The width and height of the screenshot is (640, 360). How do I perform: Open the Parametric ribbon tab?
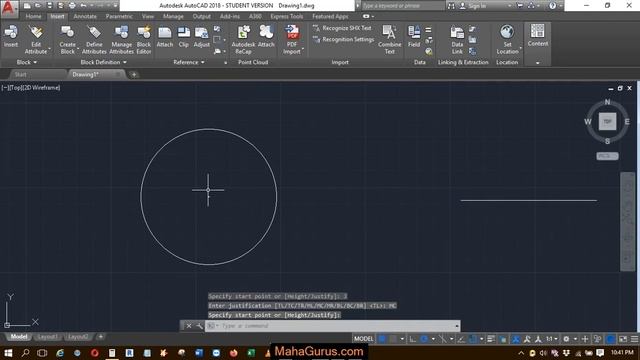tap(119, 16)
